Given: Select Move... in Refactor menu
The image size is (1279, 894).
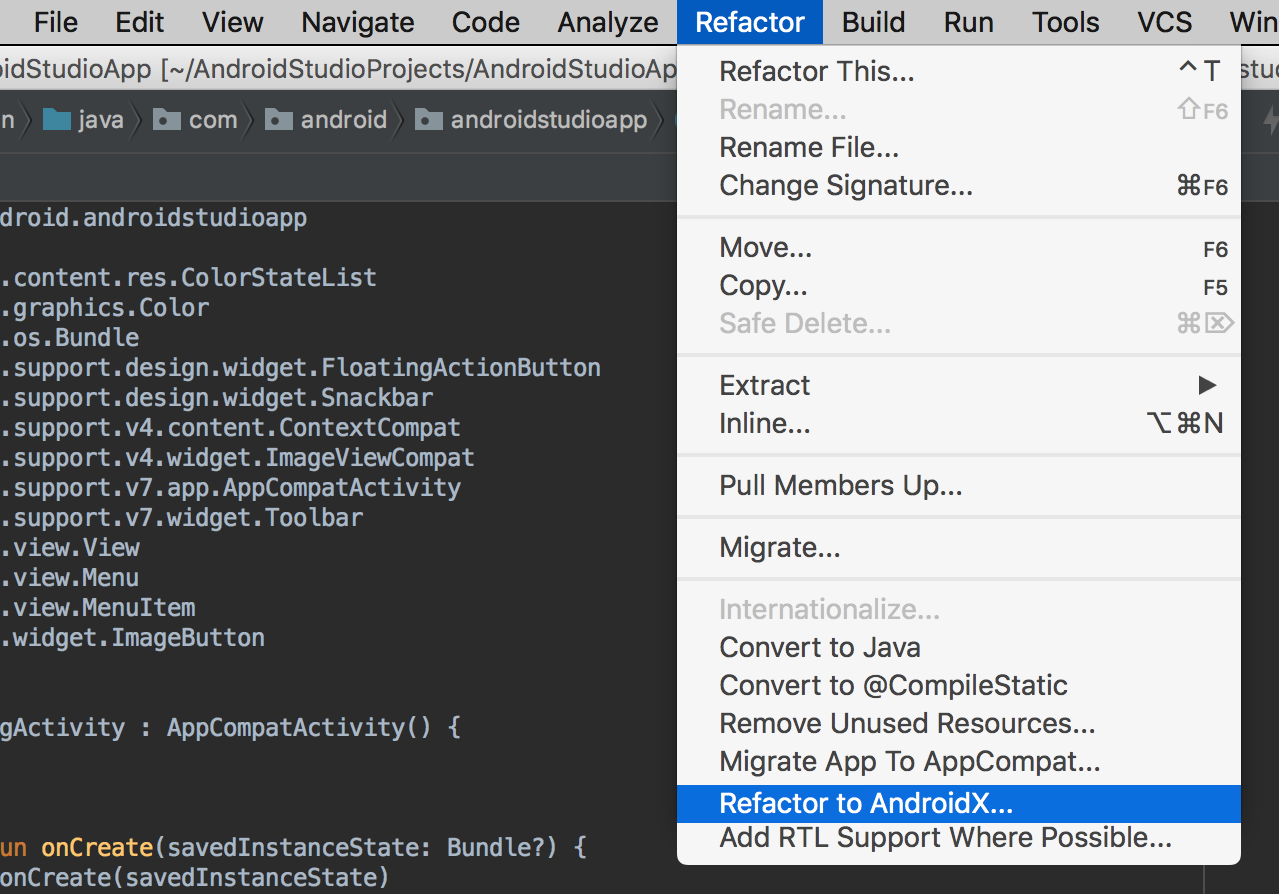Looking at the screenshot, I should point(765,248).
